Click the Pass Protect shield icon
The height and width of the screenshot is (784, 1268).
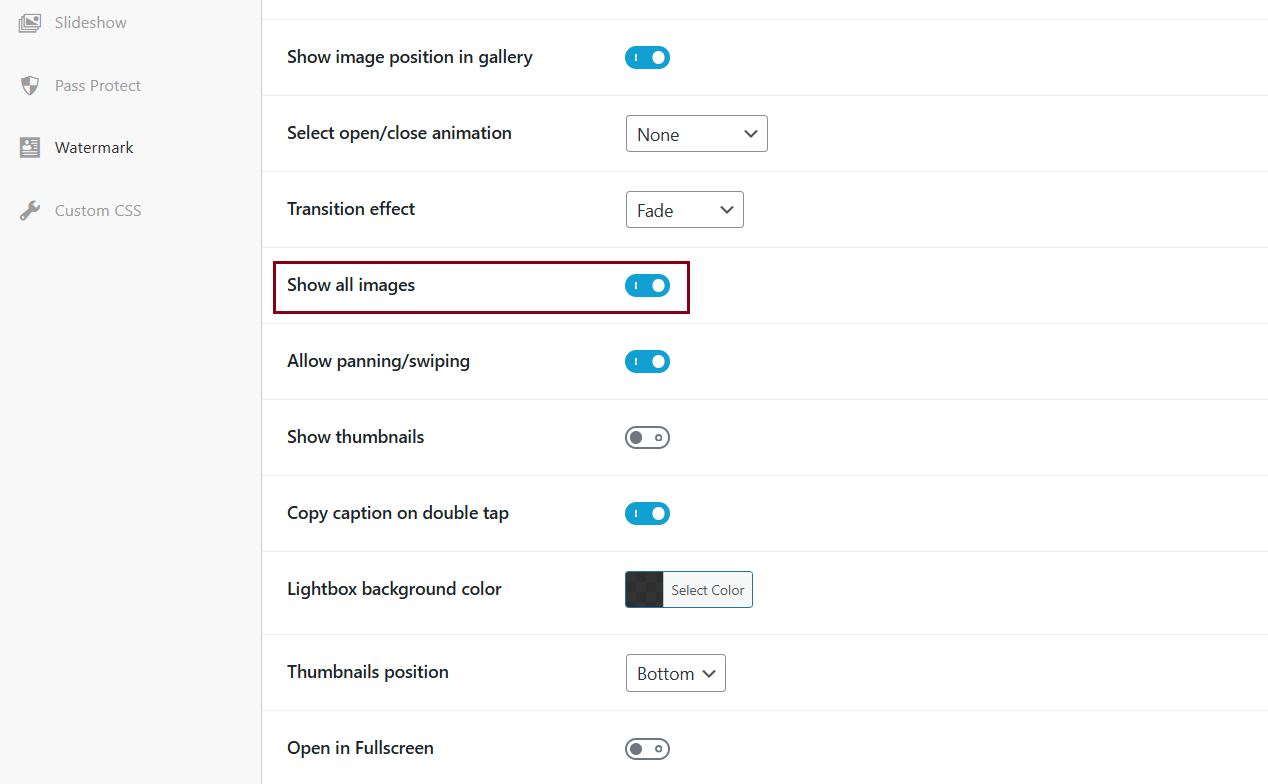click(30, 85)
